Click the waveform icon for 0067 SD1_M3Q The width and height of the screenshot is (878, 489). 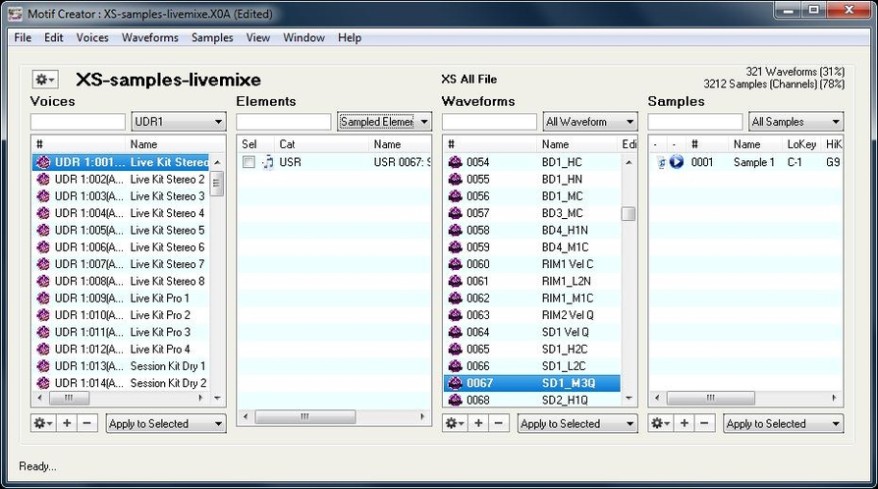point(455,383)
